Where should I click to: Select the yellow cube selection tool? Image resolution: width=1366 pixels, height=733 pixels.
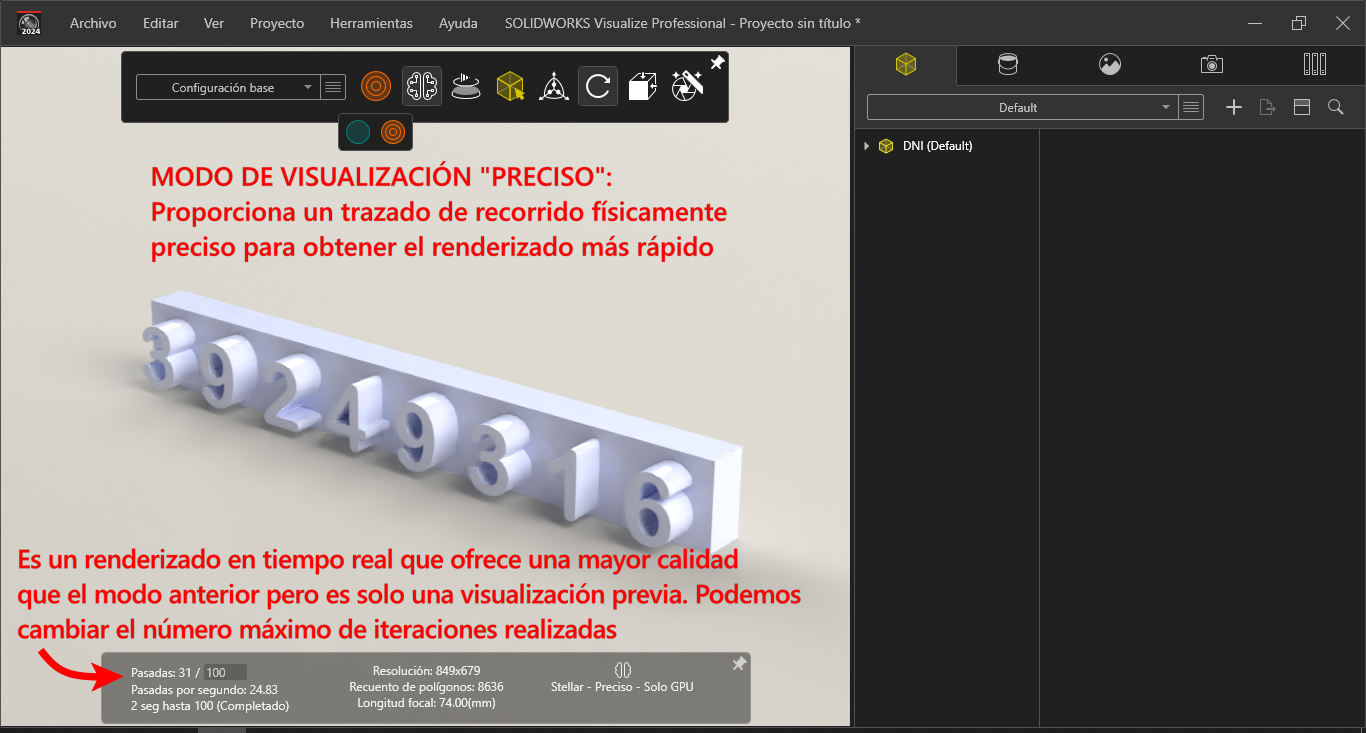tap(510, 87)
